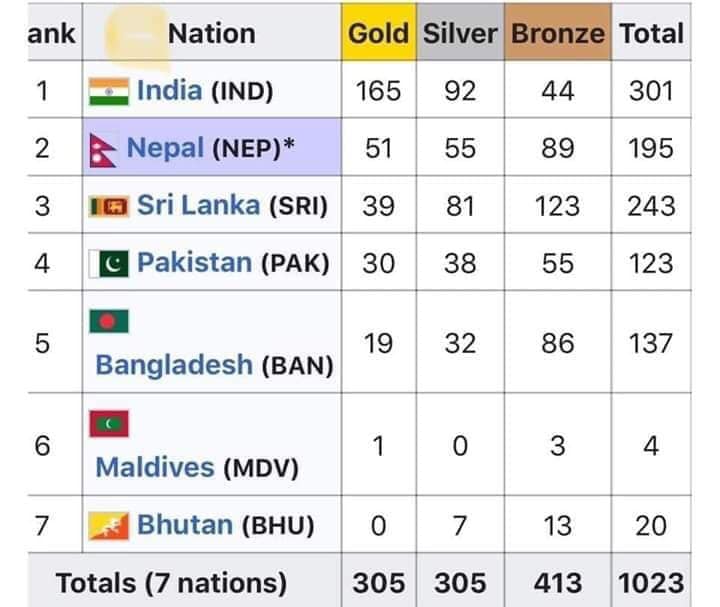This screenshot has width=720, height=607.
Task: Follow the Maldives link
Action: [x=155, y=467]
